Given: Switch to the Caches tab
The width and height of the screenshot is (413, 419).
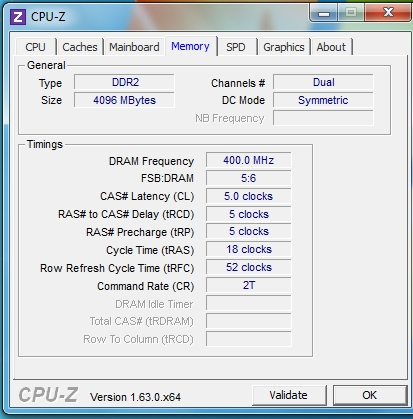Looking at the screenshot, I should (80, 47).
